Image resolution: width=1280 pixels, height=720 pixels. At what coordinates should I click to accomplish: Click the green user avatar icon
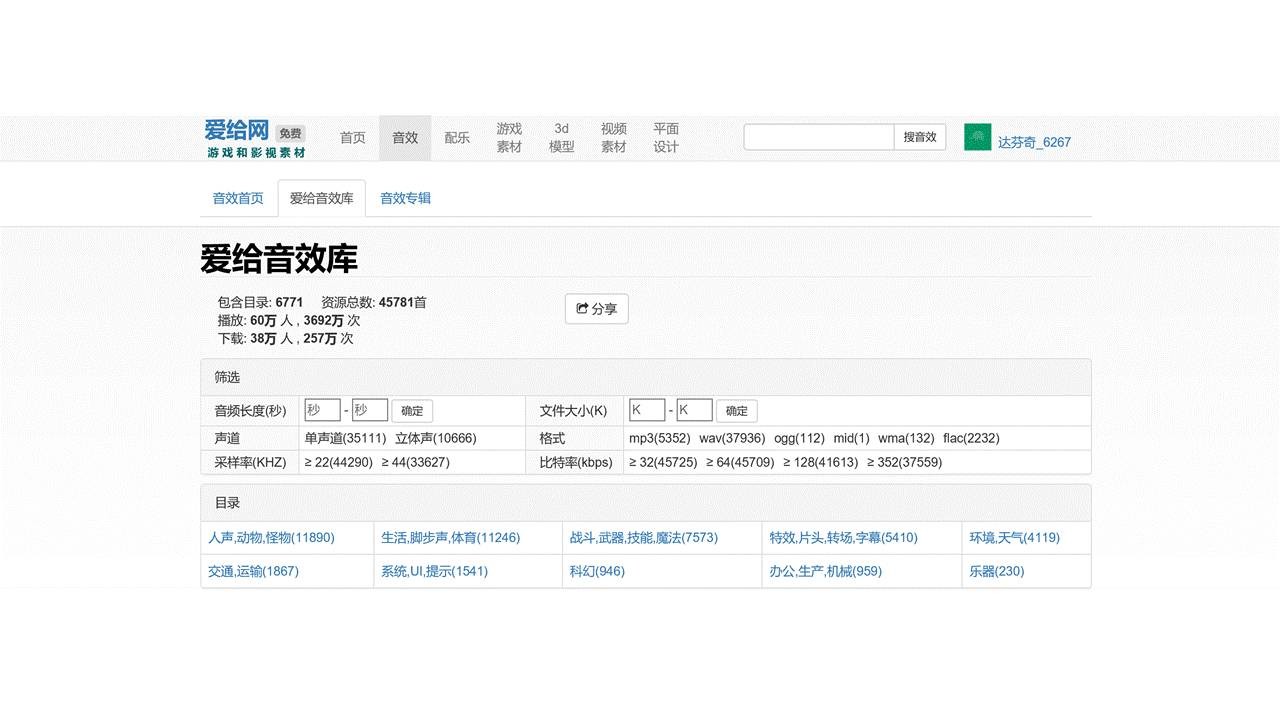(977, 138)
